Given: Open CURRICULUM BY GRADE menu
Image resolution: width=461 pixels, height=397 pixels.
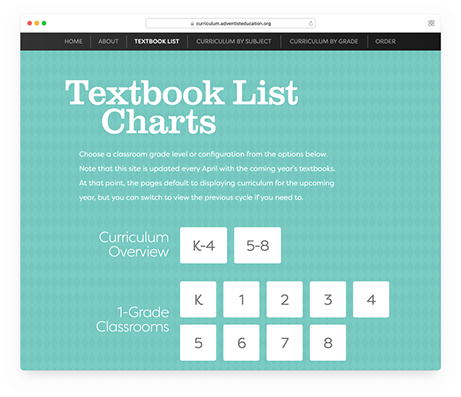Looking at the screenshot, I should 324,41.
